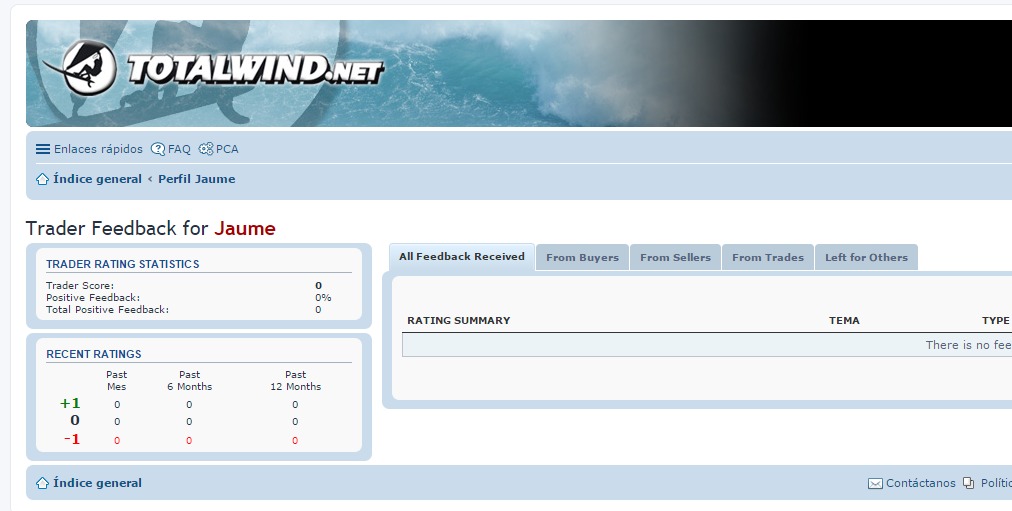Image resolution: width=1012 pixels, height=511 pixels.
Task: Click the 0% Positive Feedback value
Action: tap(323, 298)
